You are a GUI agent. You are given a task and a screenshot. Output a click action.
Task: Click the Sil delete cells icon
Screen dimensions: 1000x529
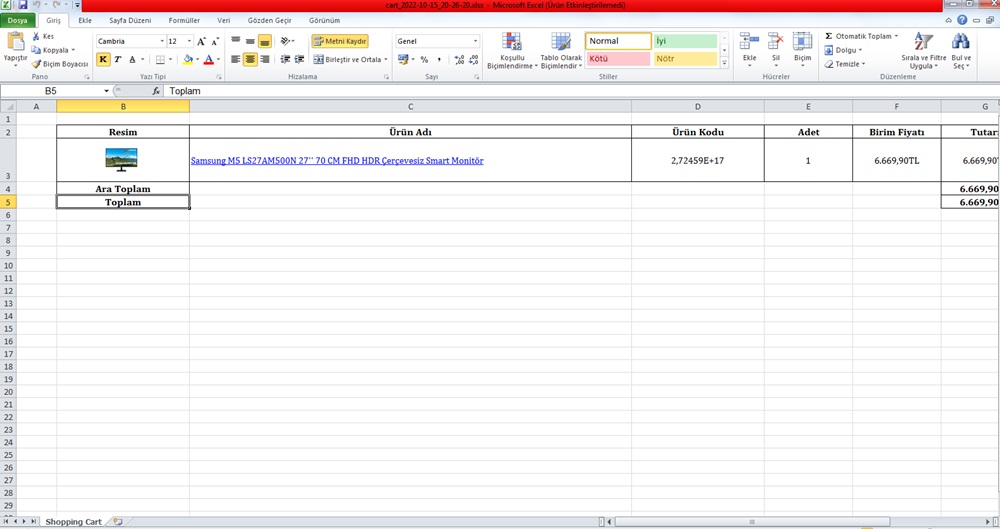click(x=776, y=42)
